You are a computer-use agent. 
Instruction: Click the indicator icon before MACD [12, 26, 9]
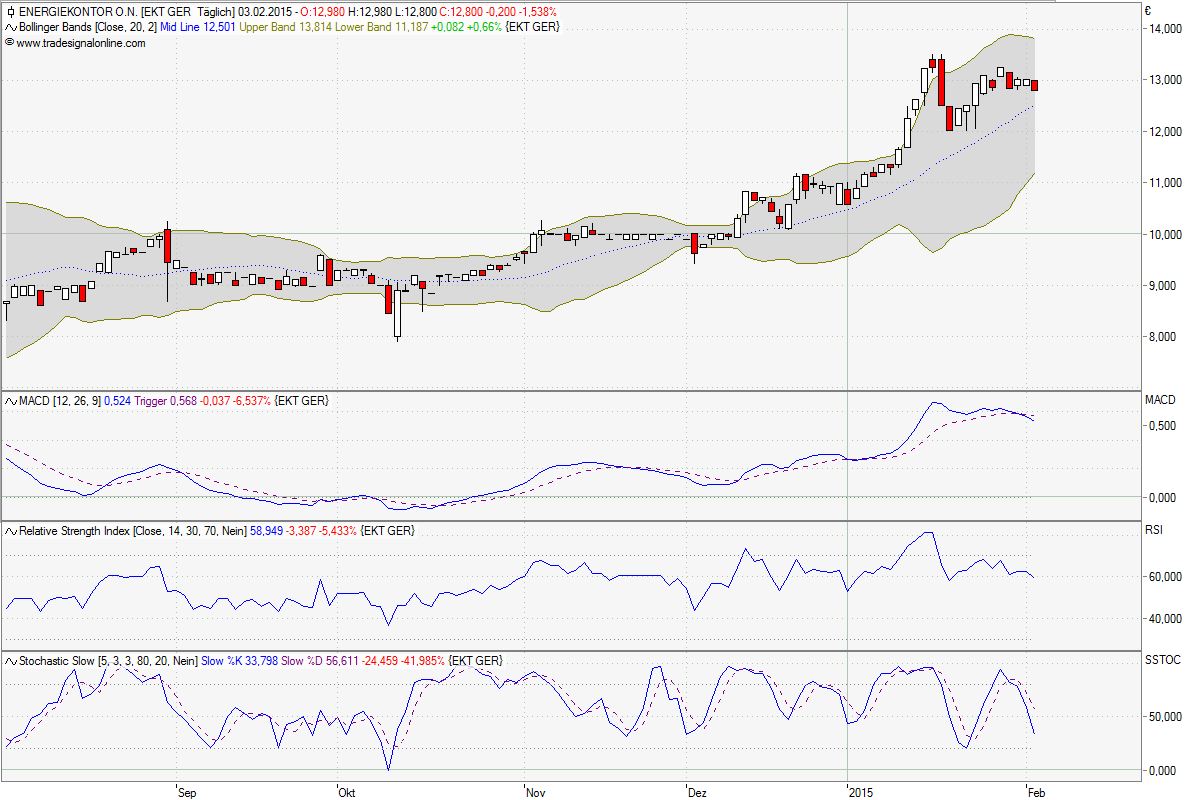[10, 401]
